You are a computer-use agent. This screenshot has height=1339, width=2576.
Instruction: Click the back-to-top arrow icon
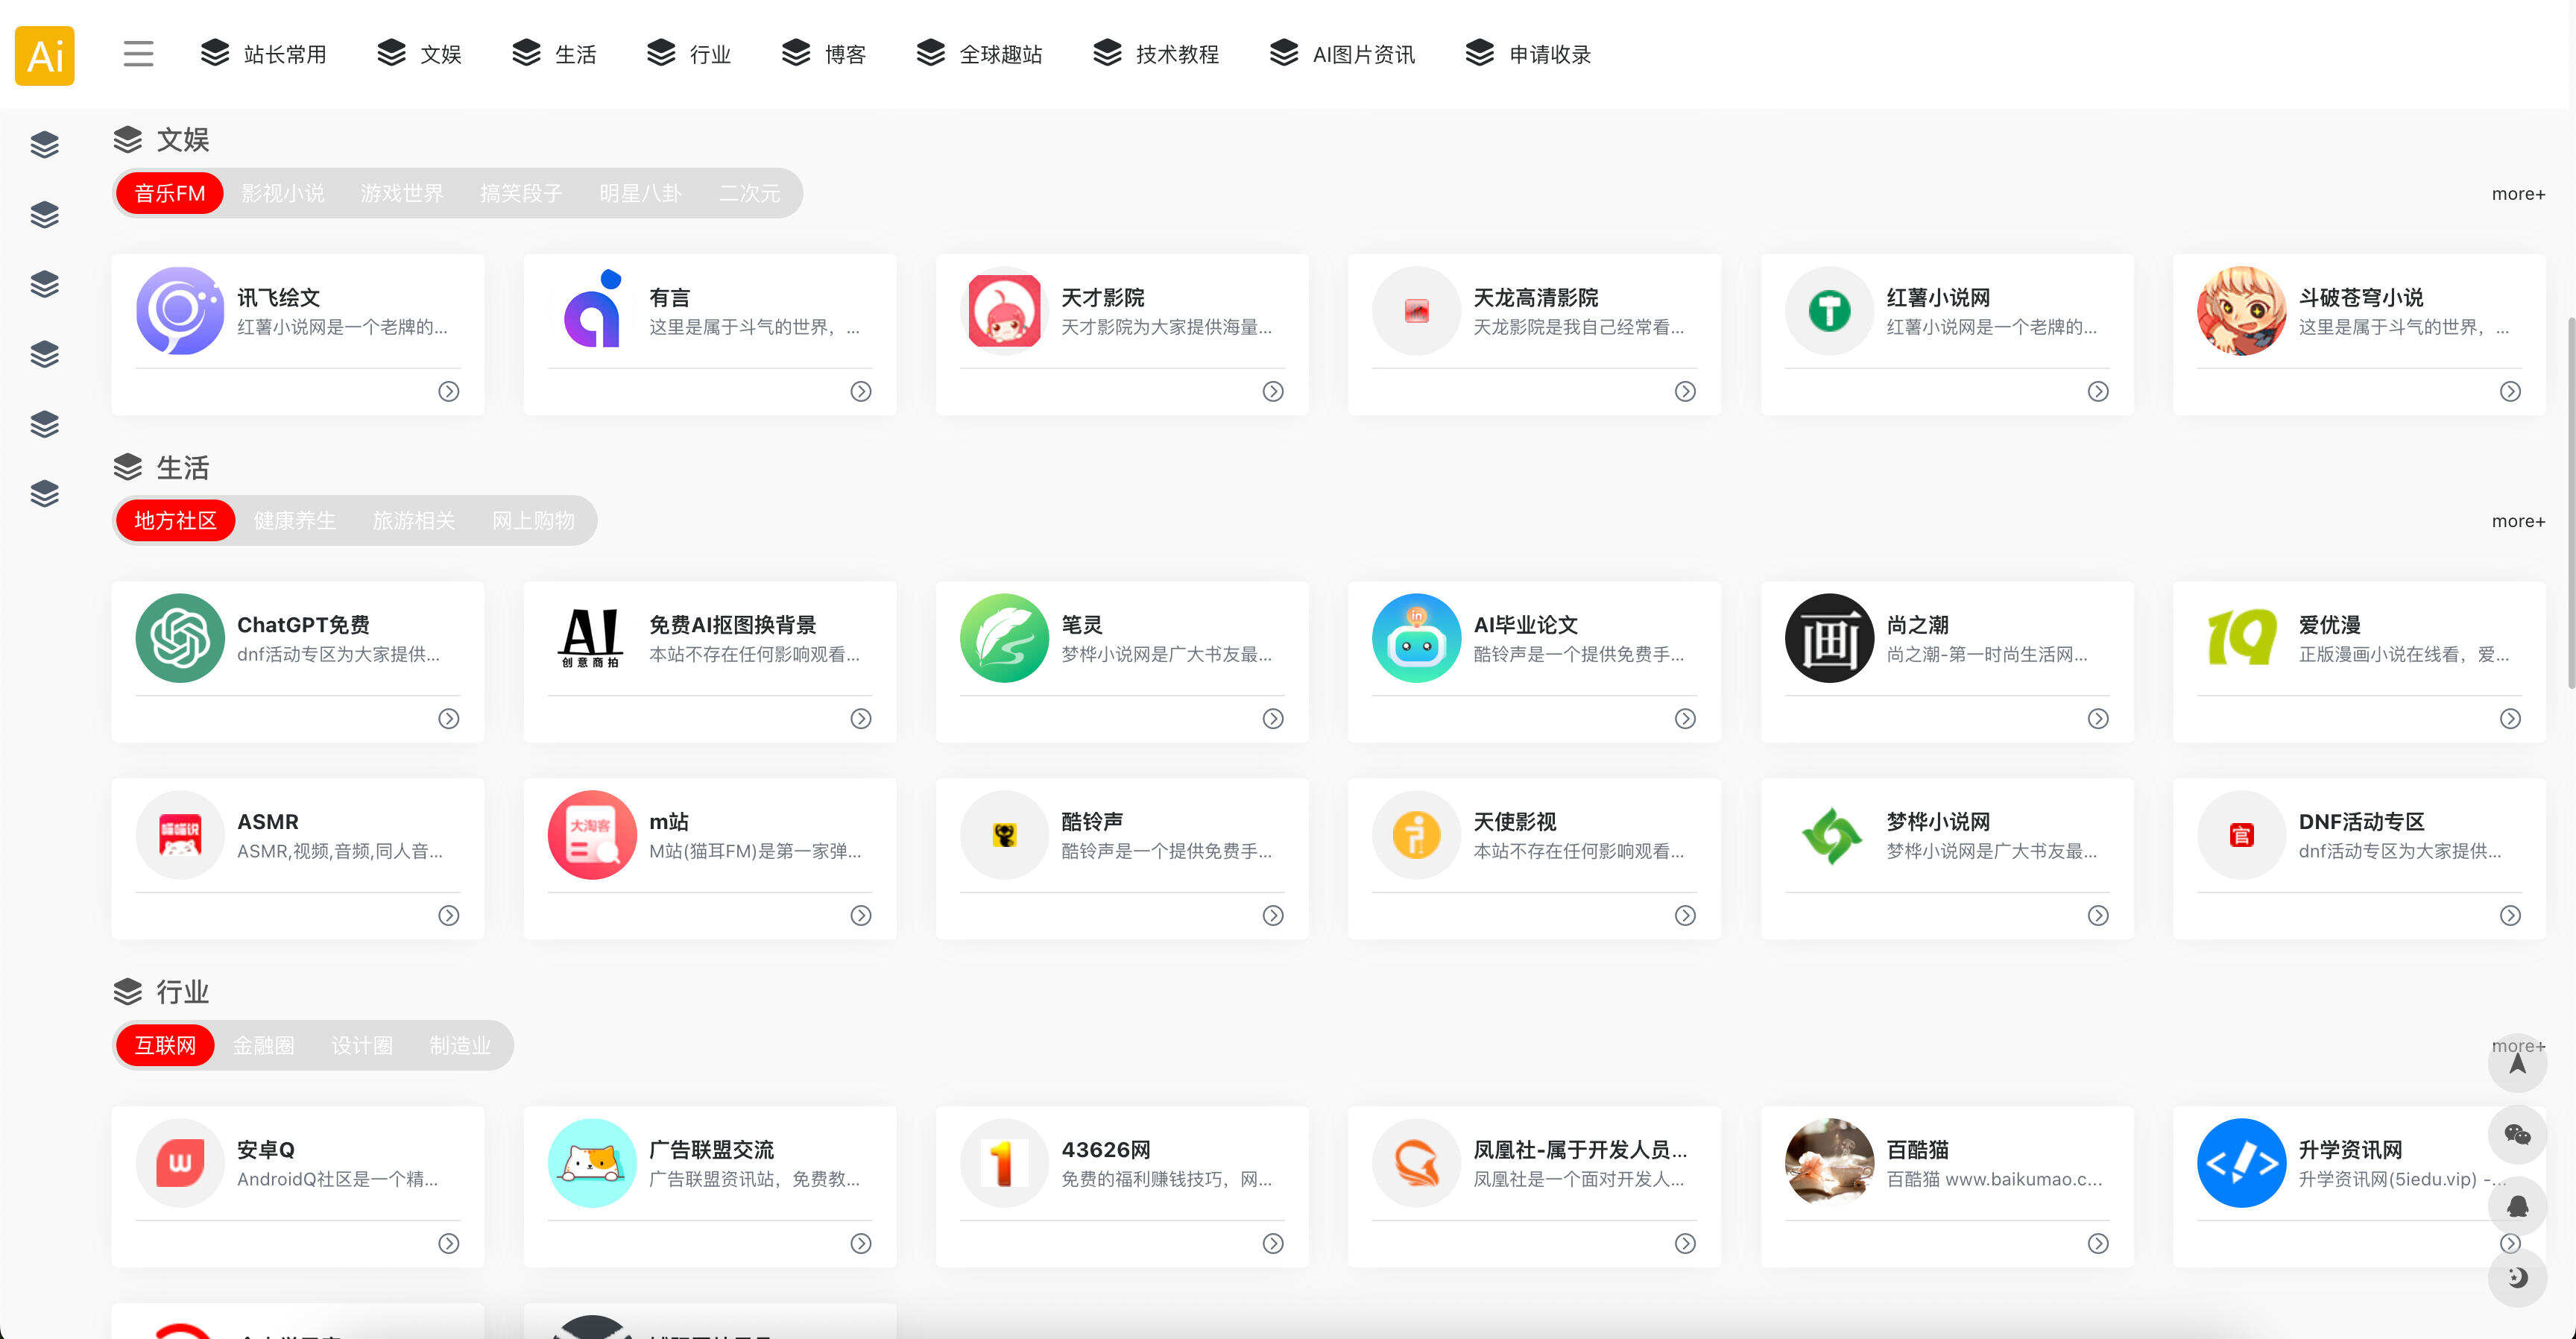pos(2518,1063)
